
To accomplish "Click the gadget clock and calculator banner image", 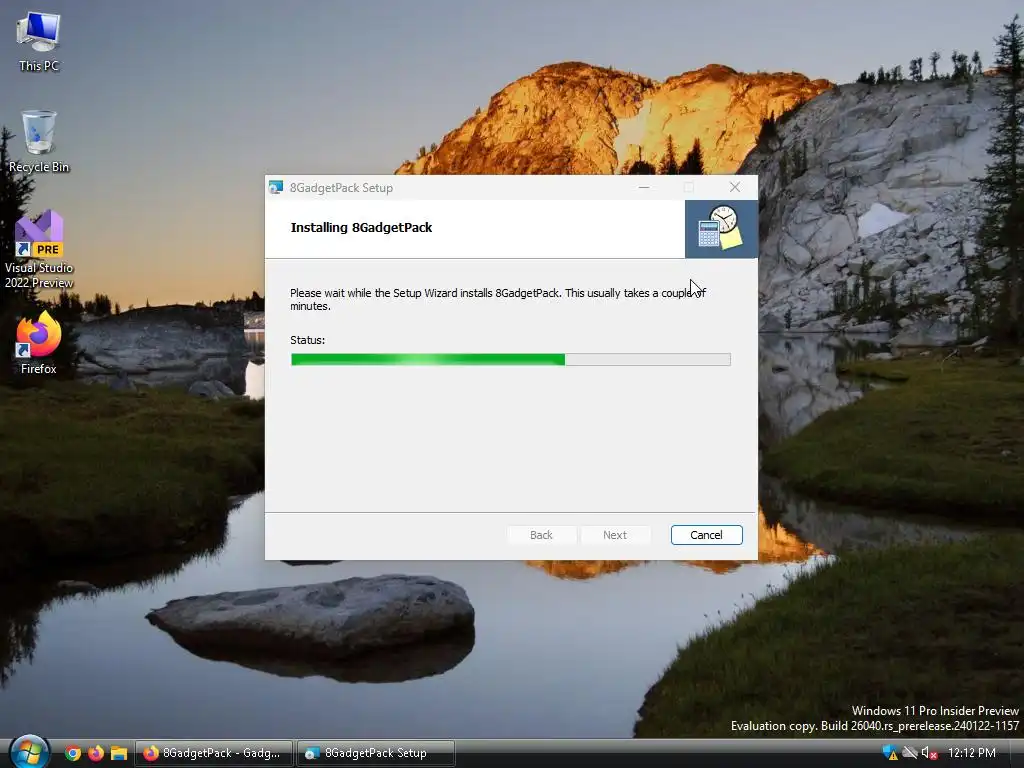I will (x=721, y=229).
